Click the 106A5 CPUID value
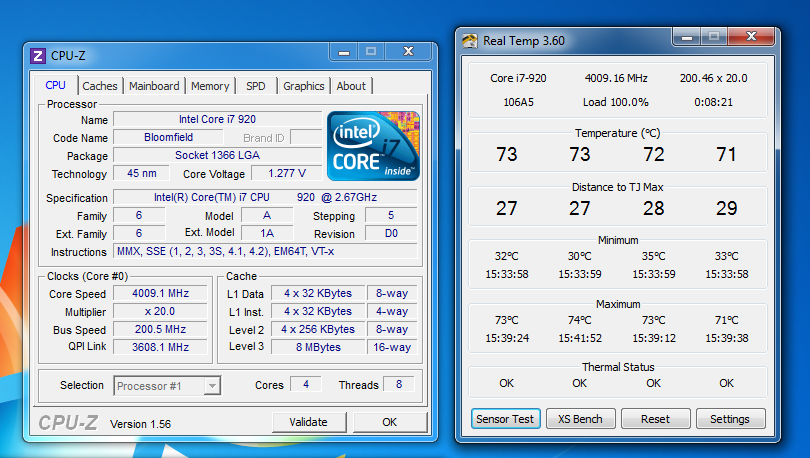Viewport: 810px width, 458px height. coord(518,102)
